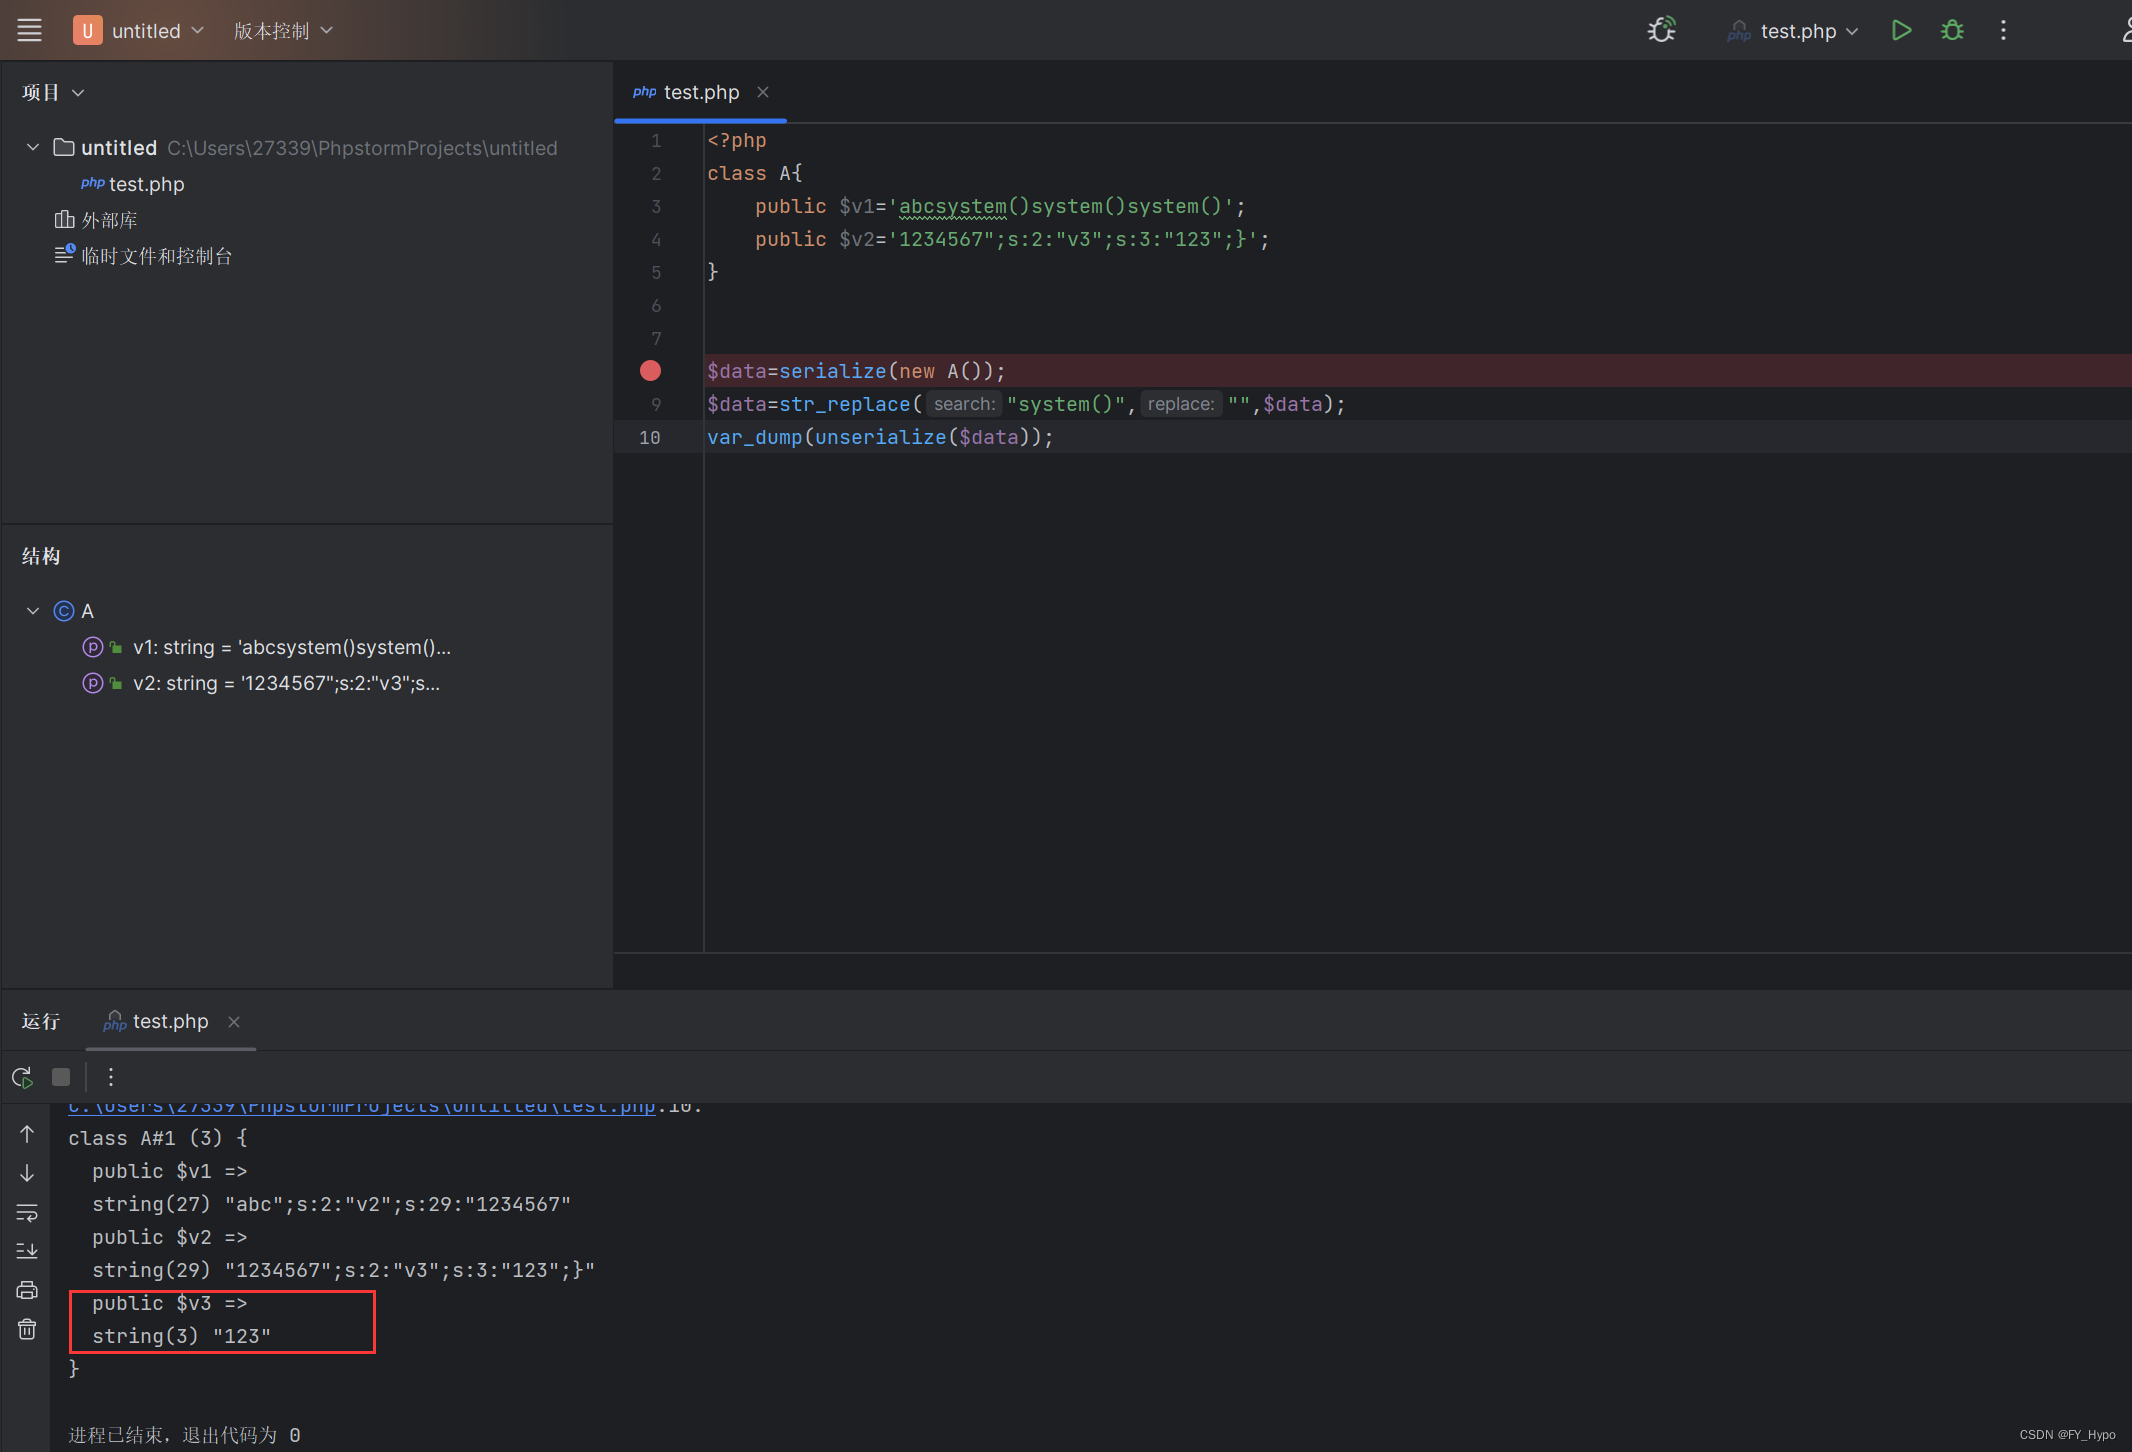Collapse class A in structure panel
Viewport: 2132px width, 1452px height.
[33, 611]
